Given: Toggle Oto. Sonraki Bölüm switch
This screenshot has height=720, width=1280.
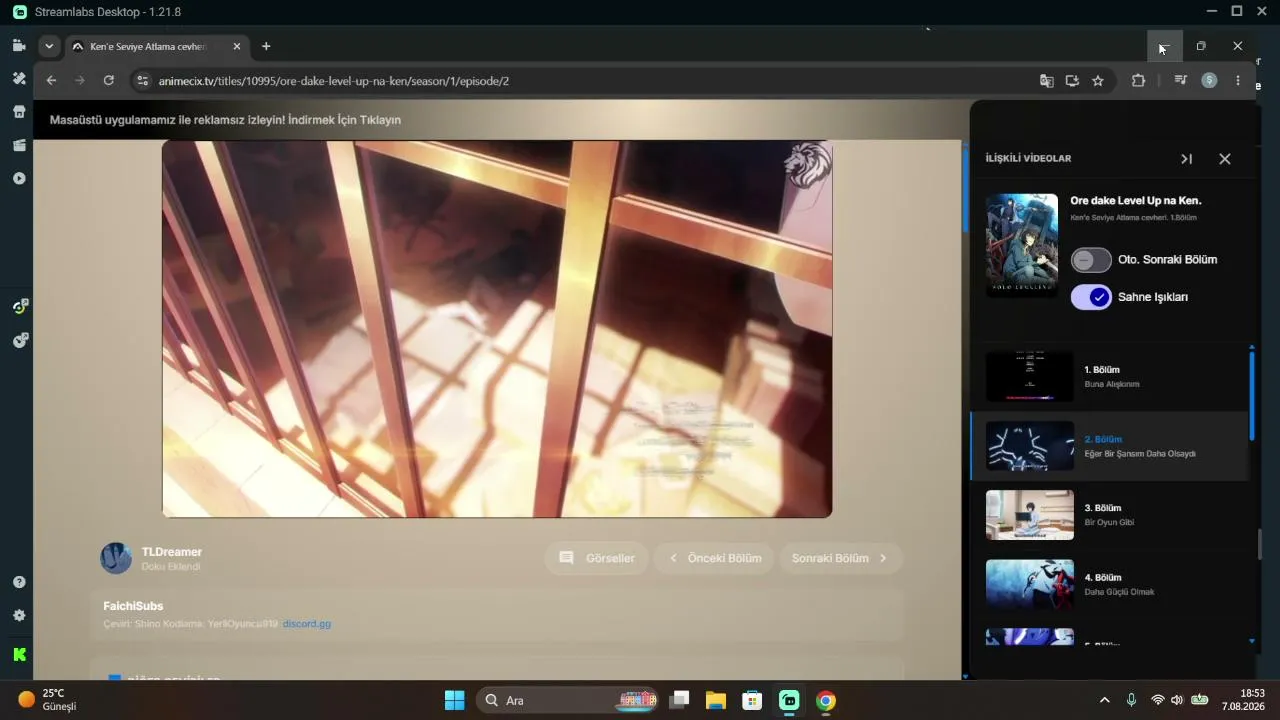Looking at the screenshot, I should pos(1091,260).
